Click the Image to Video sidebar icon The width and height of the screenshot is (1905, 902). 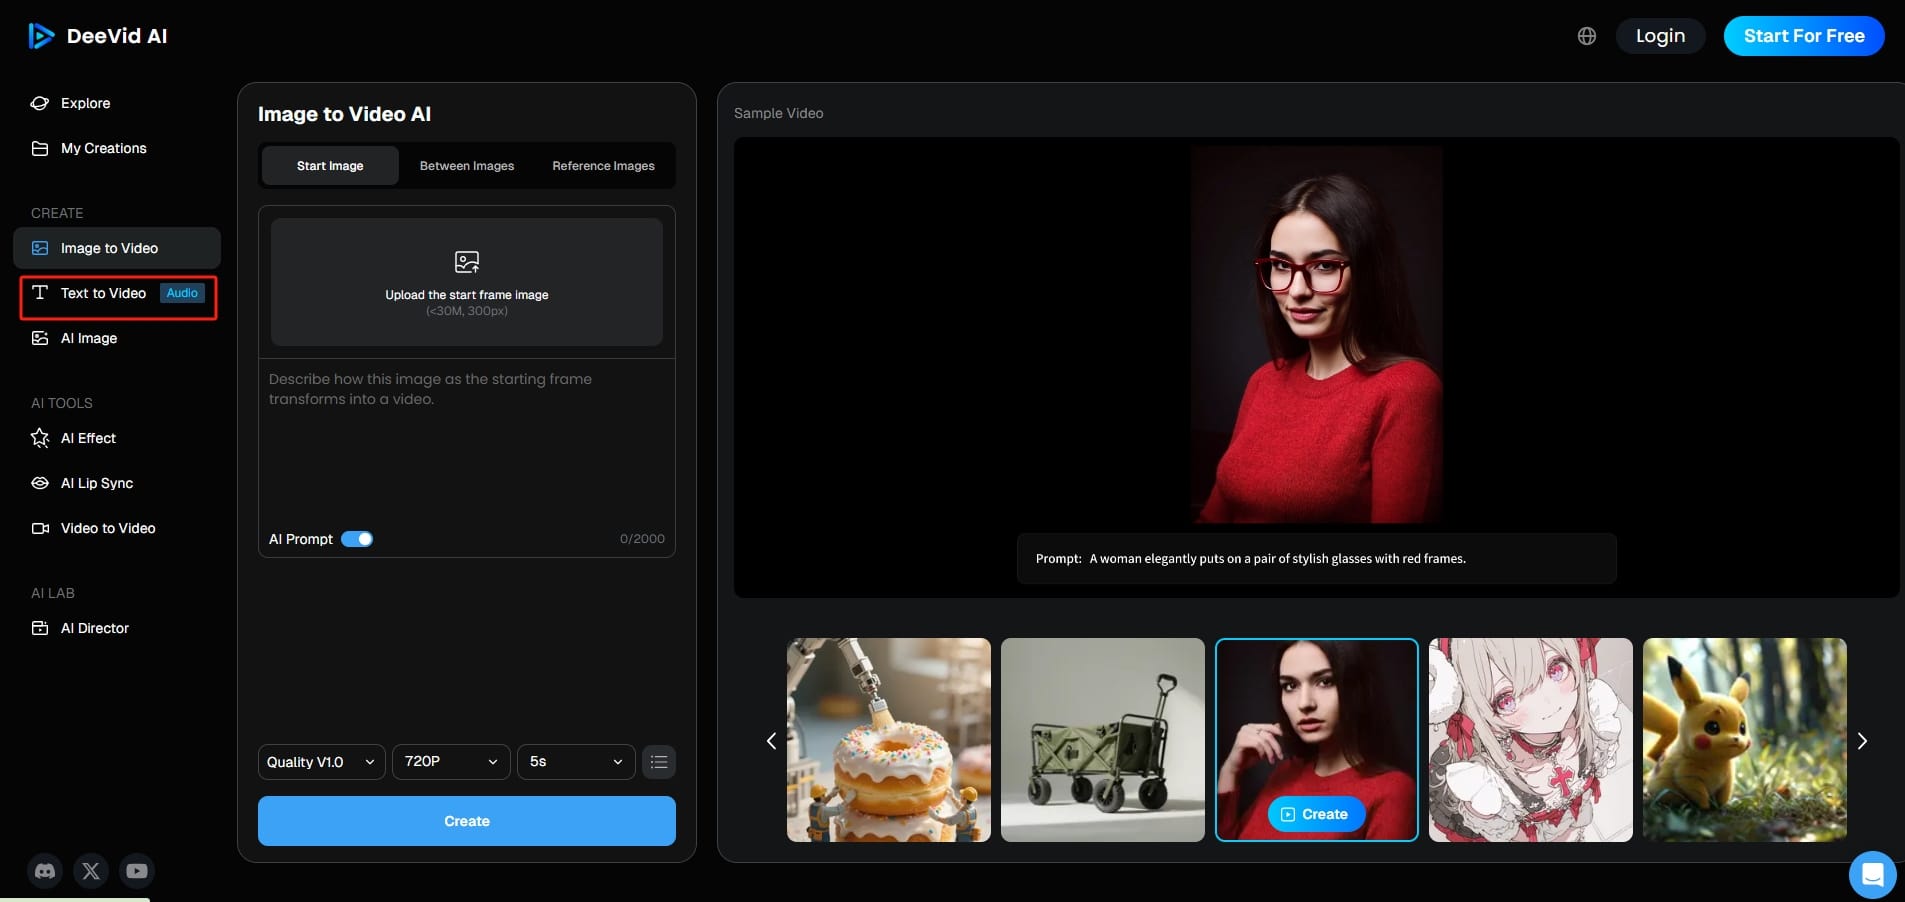[40, 248]
